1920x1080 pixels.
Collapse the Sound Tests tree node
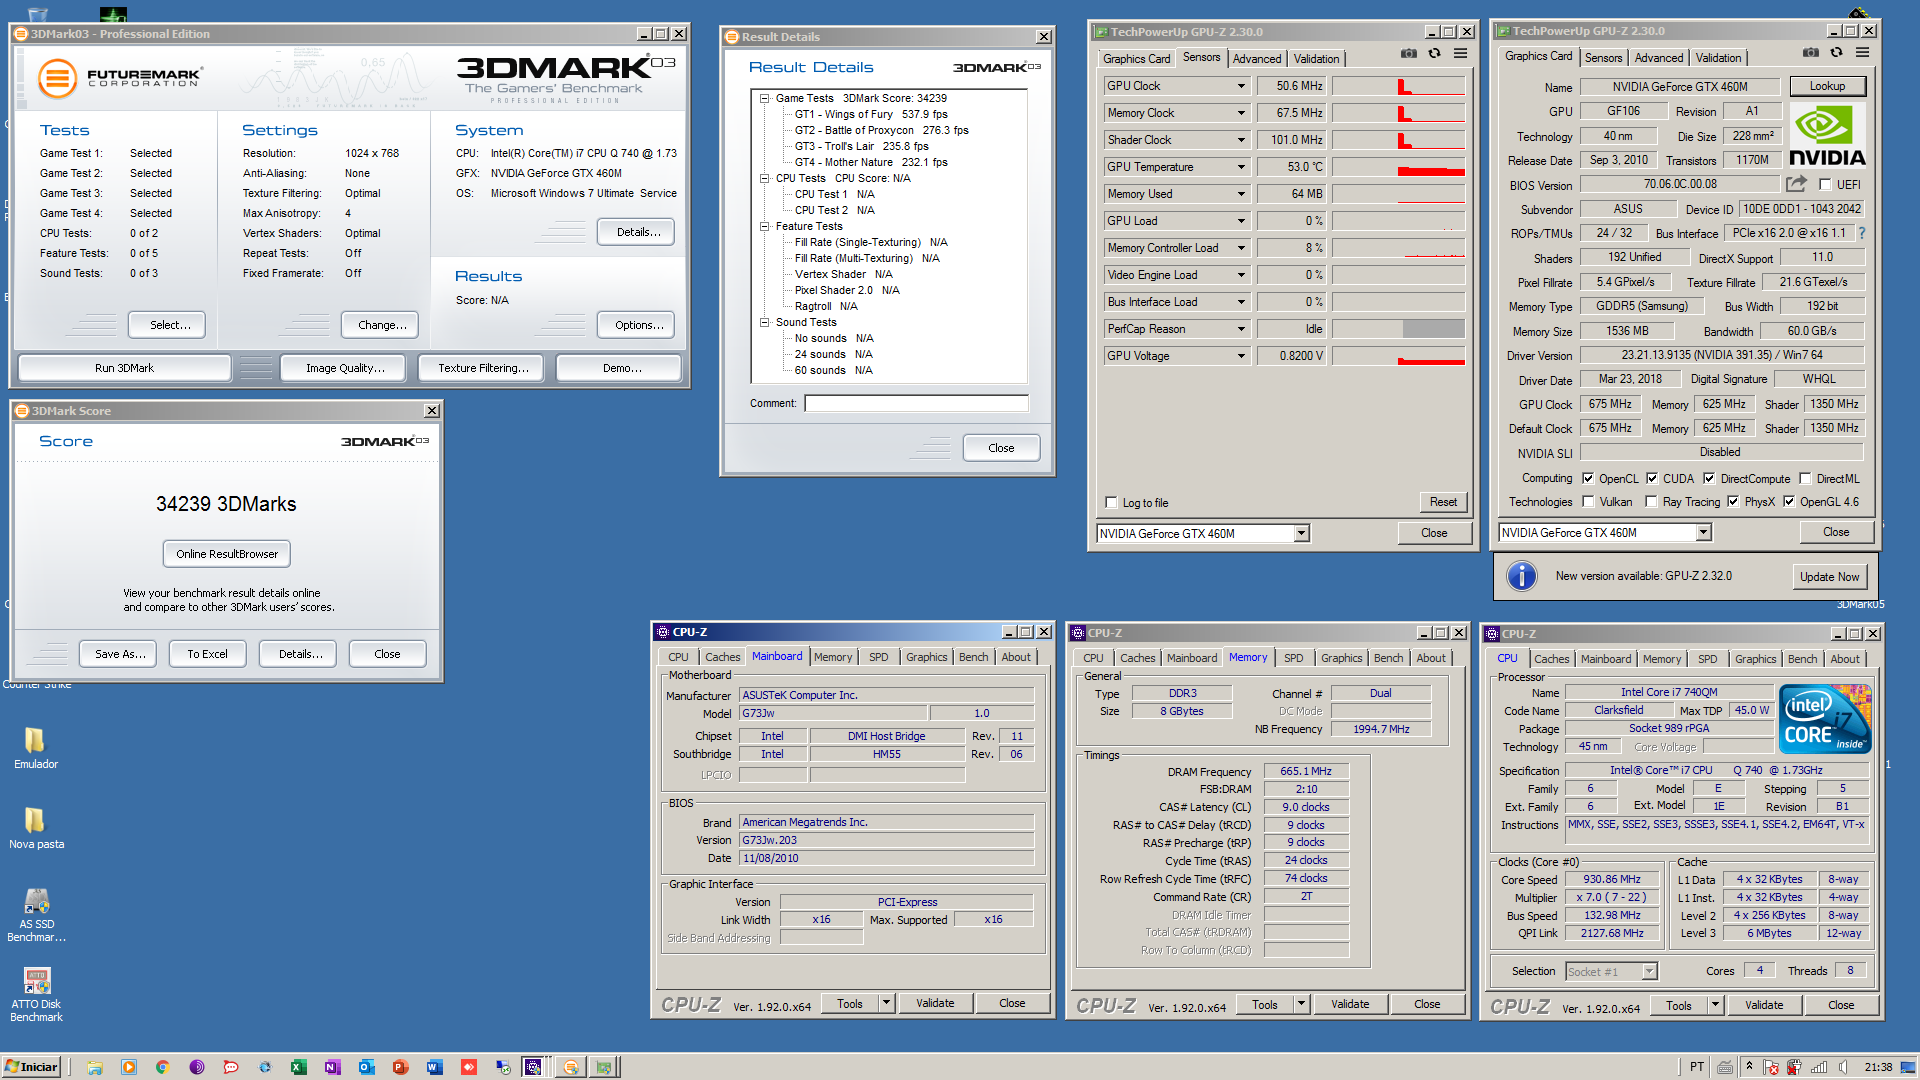(764, 322)
